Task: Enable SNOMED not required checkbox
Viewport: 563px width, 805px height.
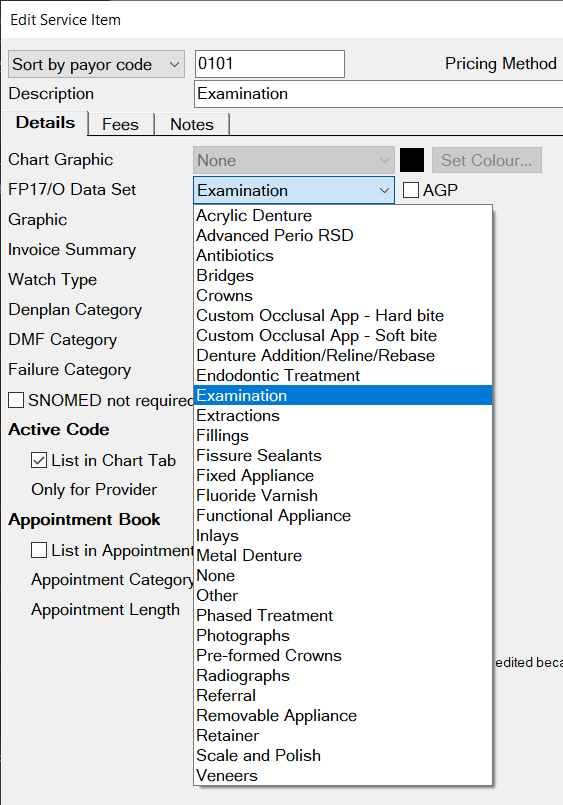Action: [16, 400]
